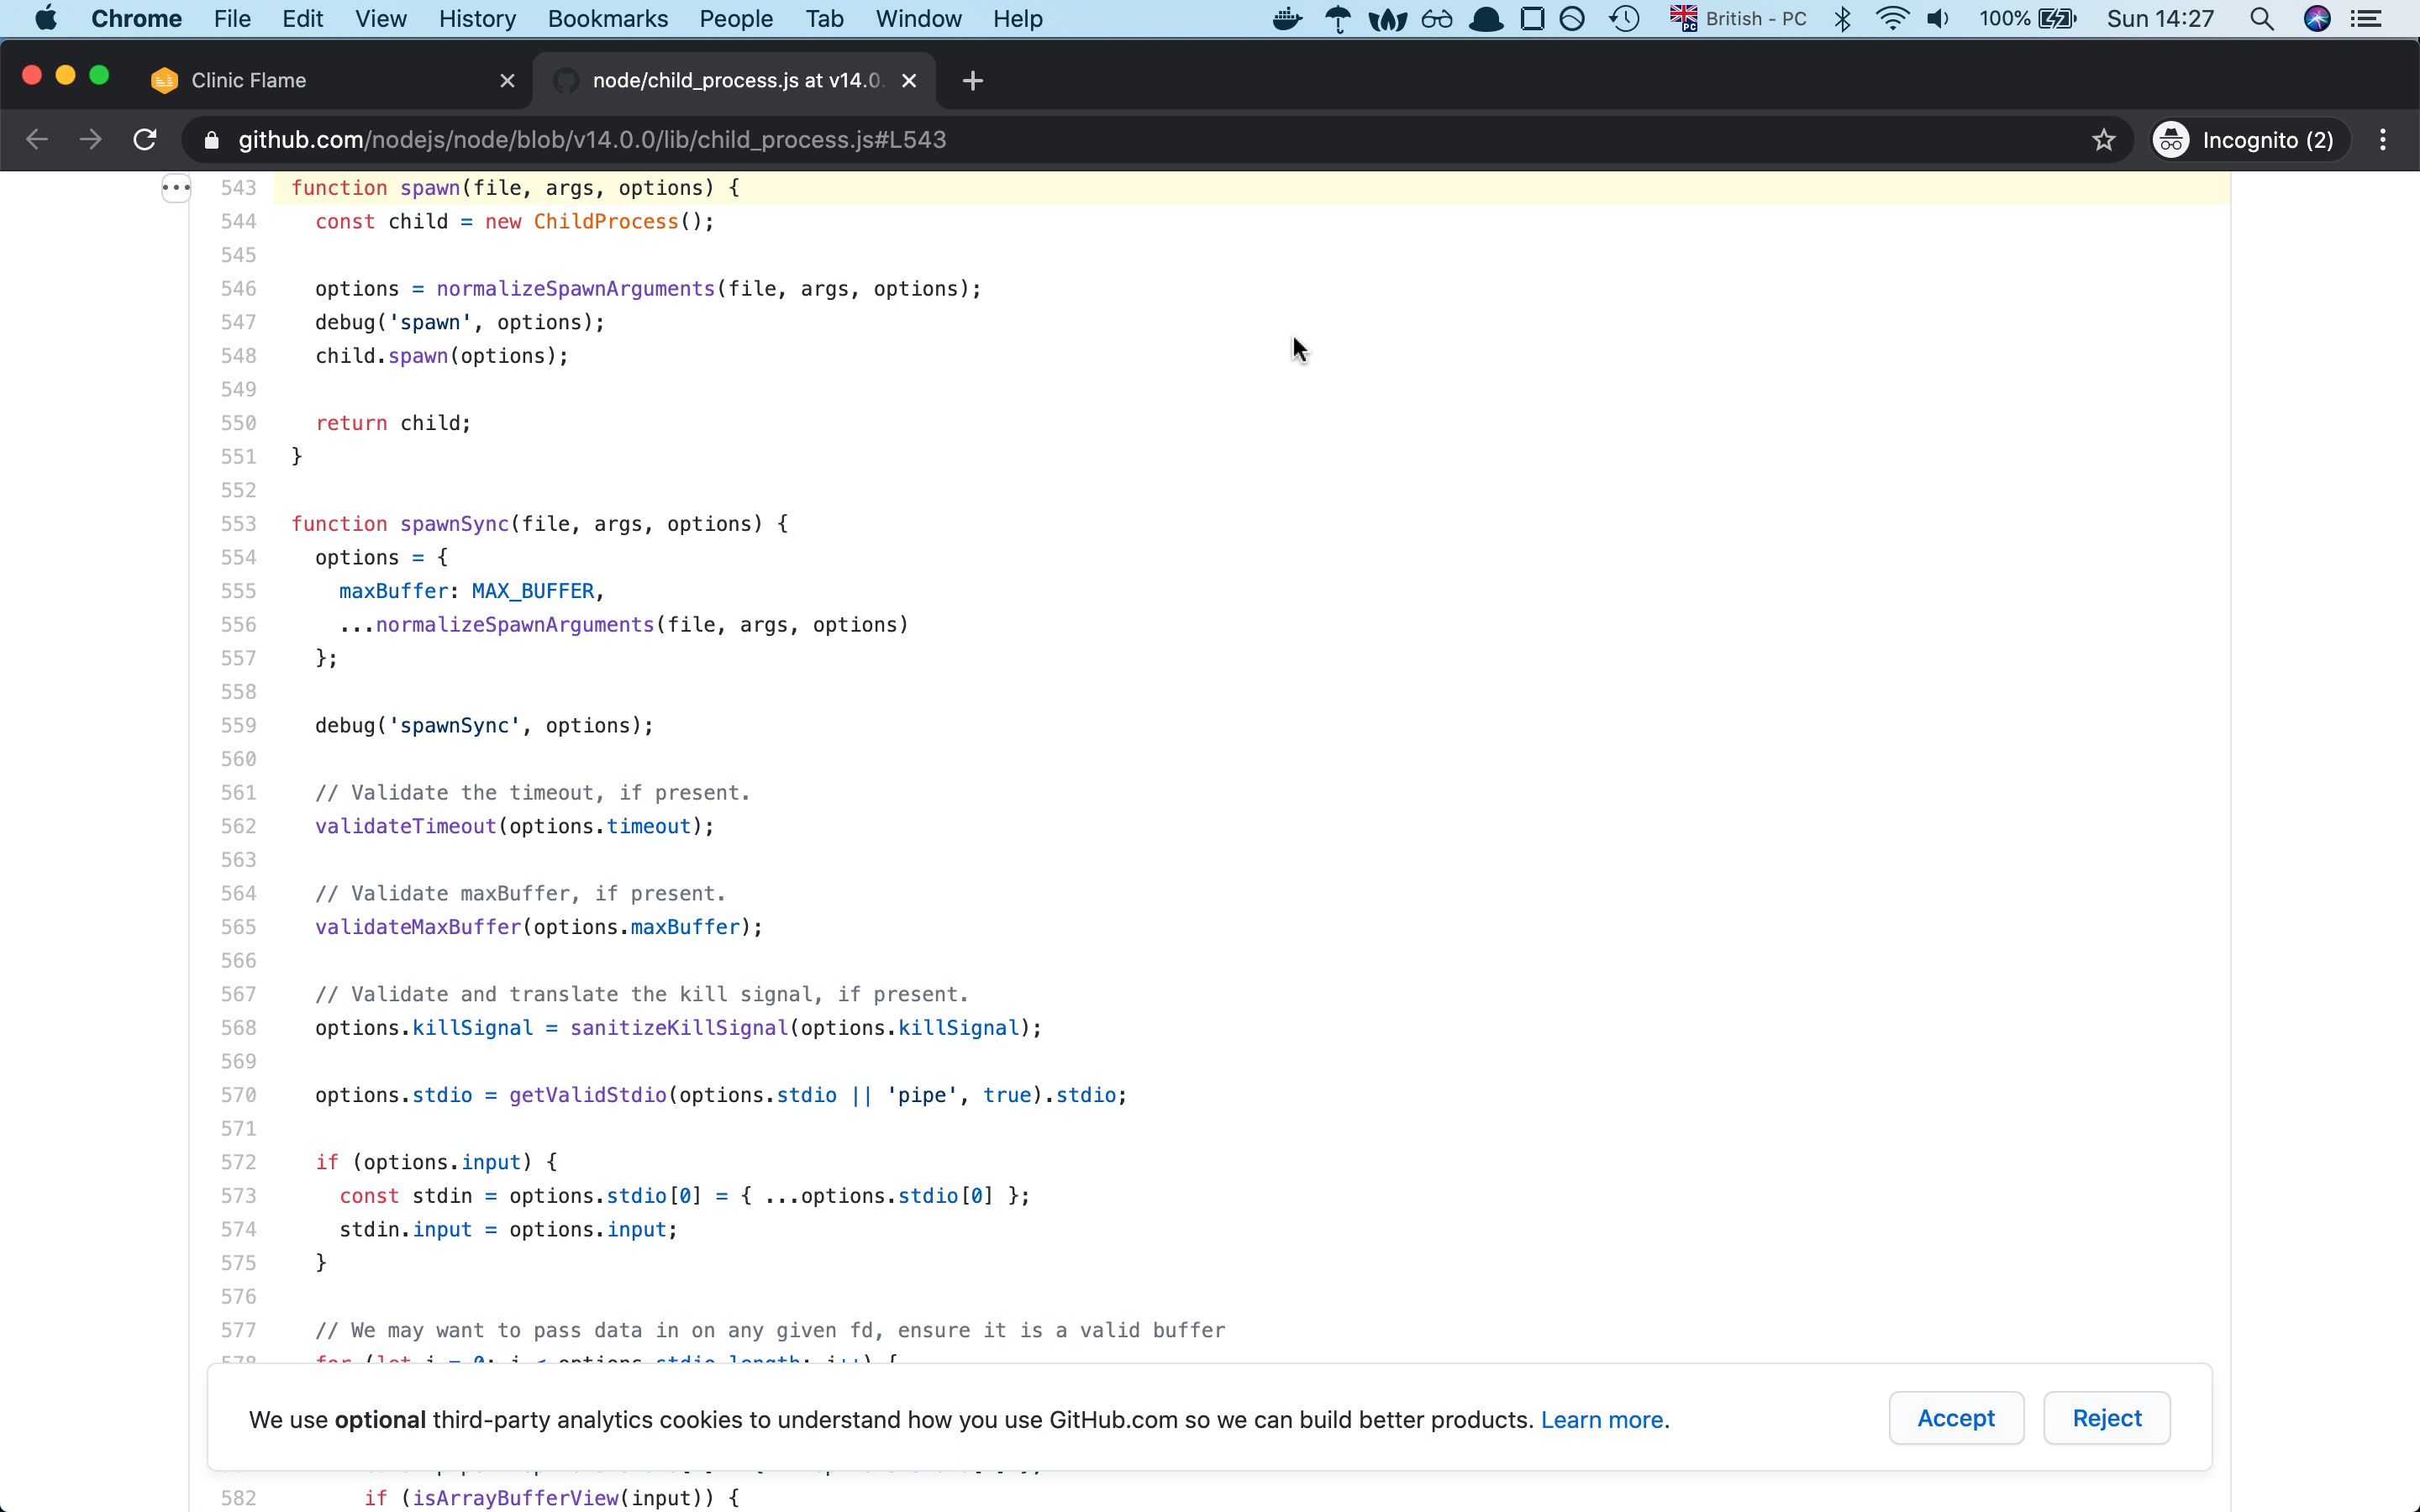Toggle Bluetooth from the menu bar
Viewport: 2420px width, 1512px height.
tap(1841, 18)
